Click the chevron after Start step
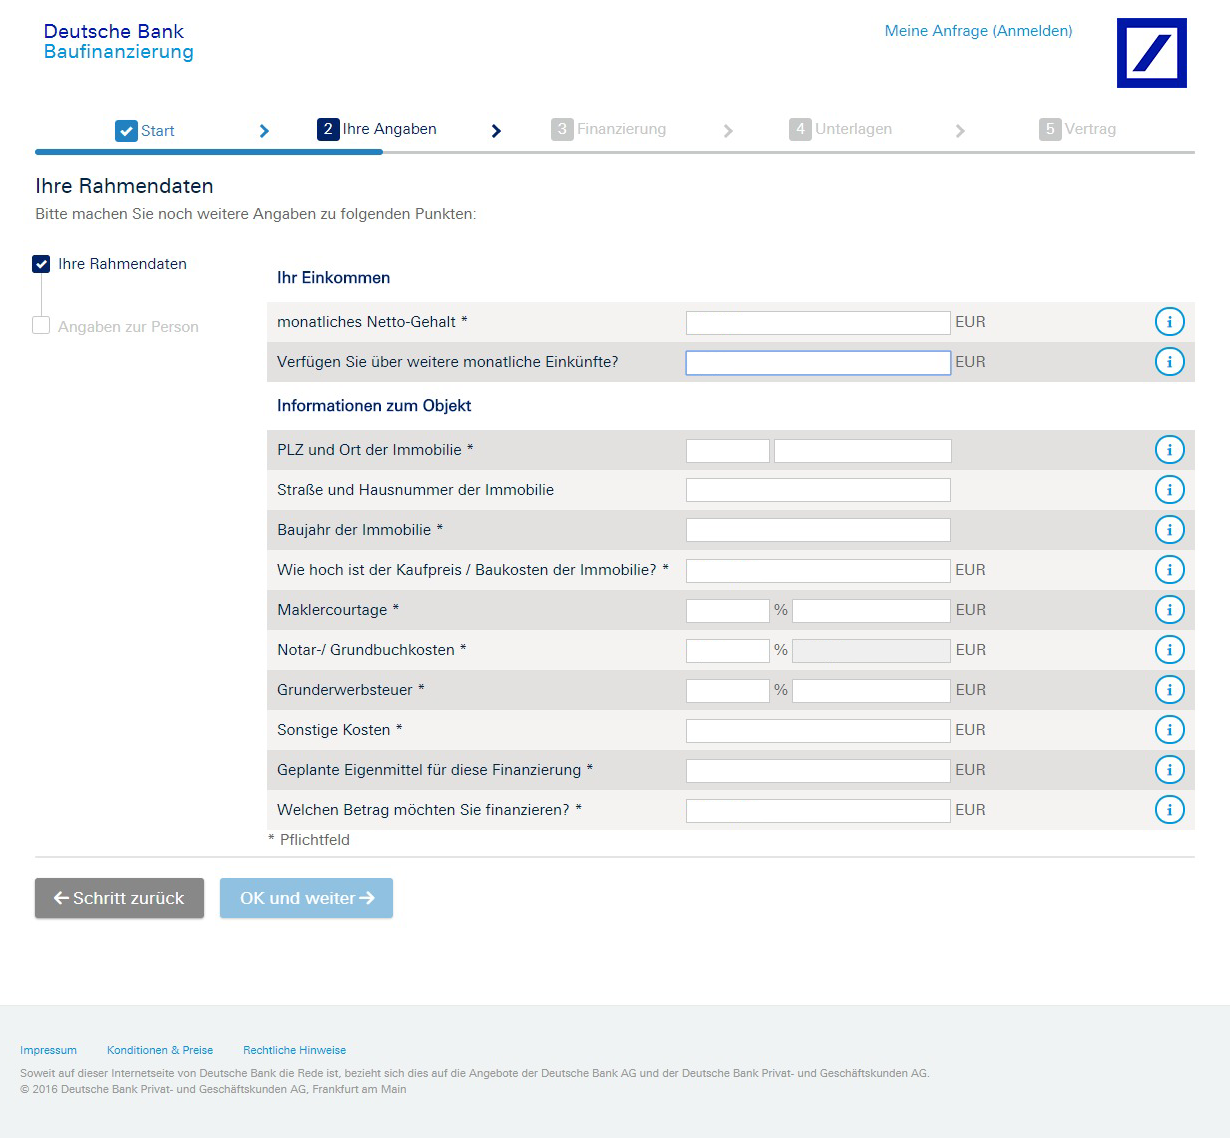This screenshot has width=1230, height=1138. [264, 131]
